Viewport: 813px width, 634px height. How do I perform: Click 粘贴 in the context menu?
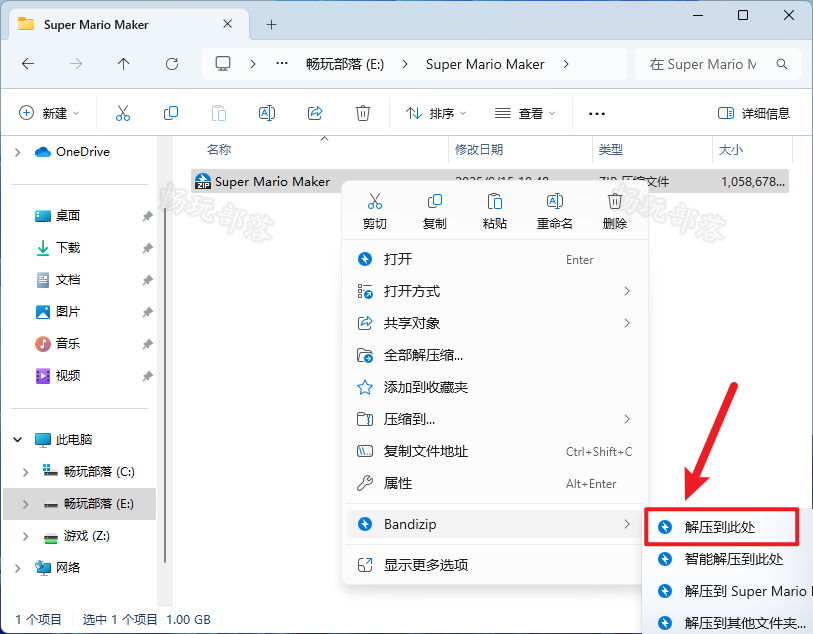tap(495, 211)
